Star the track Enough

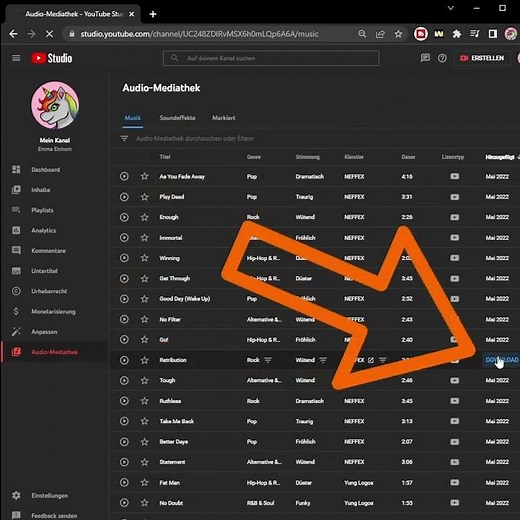point(144,217)
